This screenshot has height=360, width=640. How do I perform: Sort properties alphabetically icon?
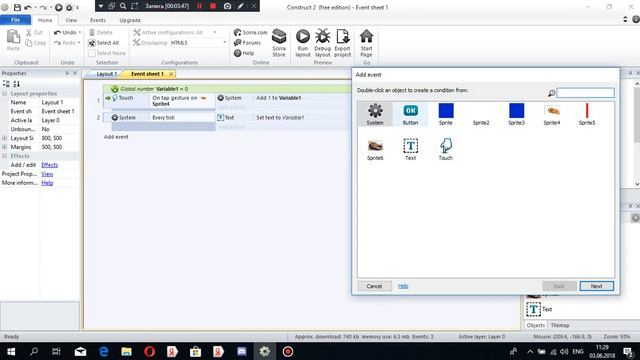click(x=16, y=84)
